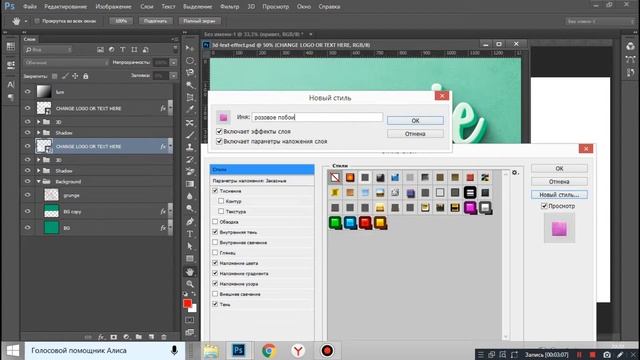The height and width of the screenshot is (360, 640).
Task: Open the Справка menu
Action: click(x=329, y=7)
